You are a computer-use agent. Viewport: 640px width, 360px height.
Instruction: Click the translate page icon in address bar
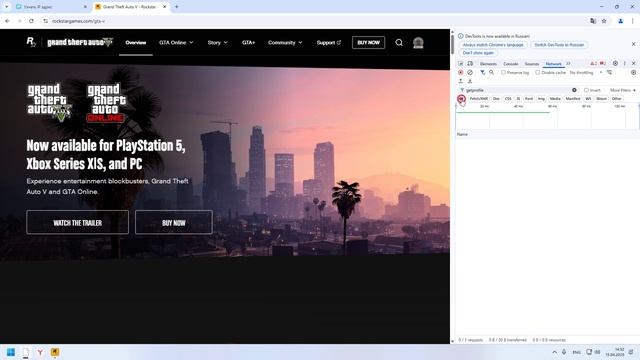pyautogui.click(x=593, y=21)
